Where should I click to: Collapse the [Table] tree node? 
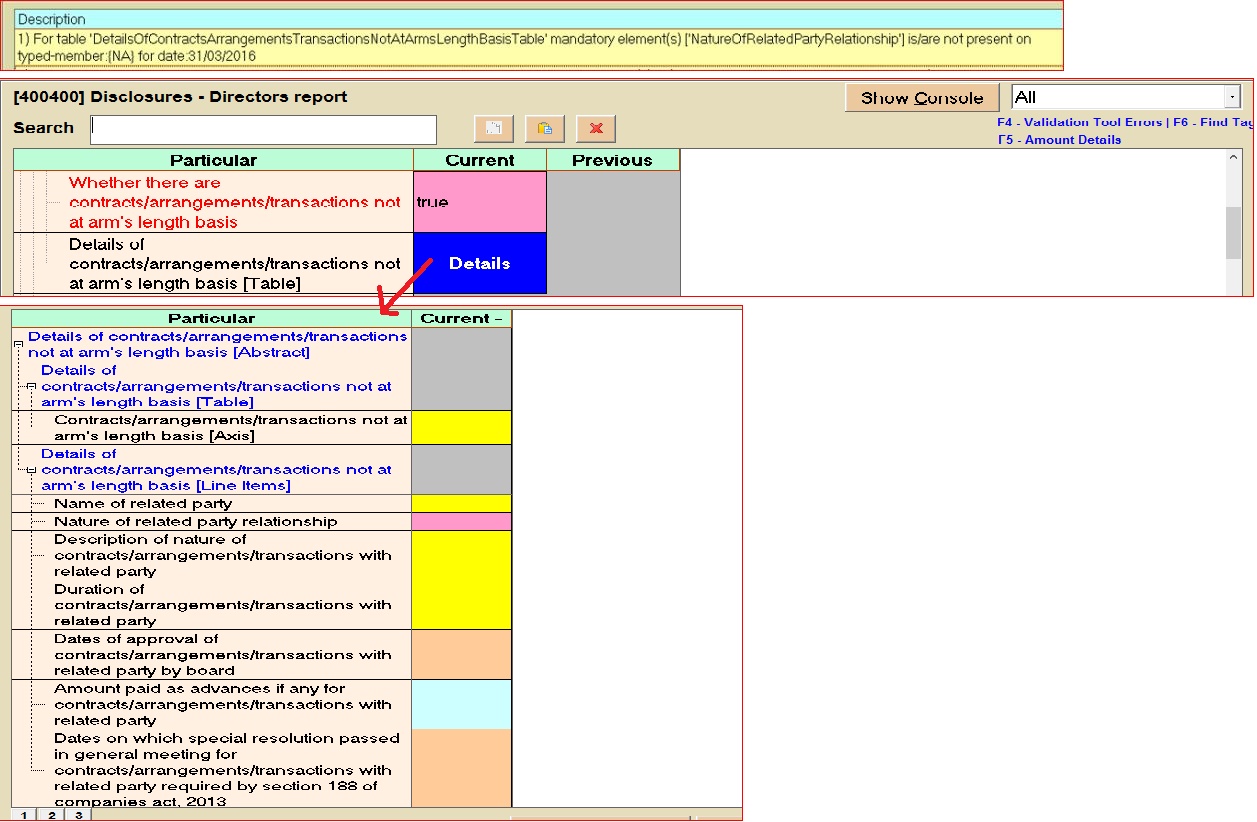(x=31, y=386)
